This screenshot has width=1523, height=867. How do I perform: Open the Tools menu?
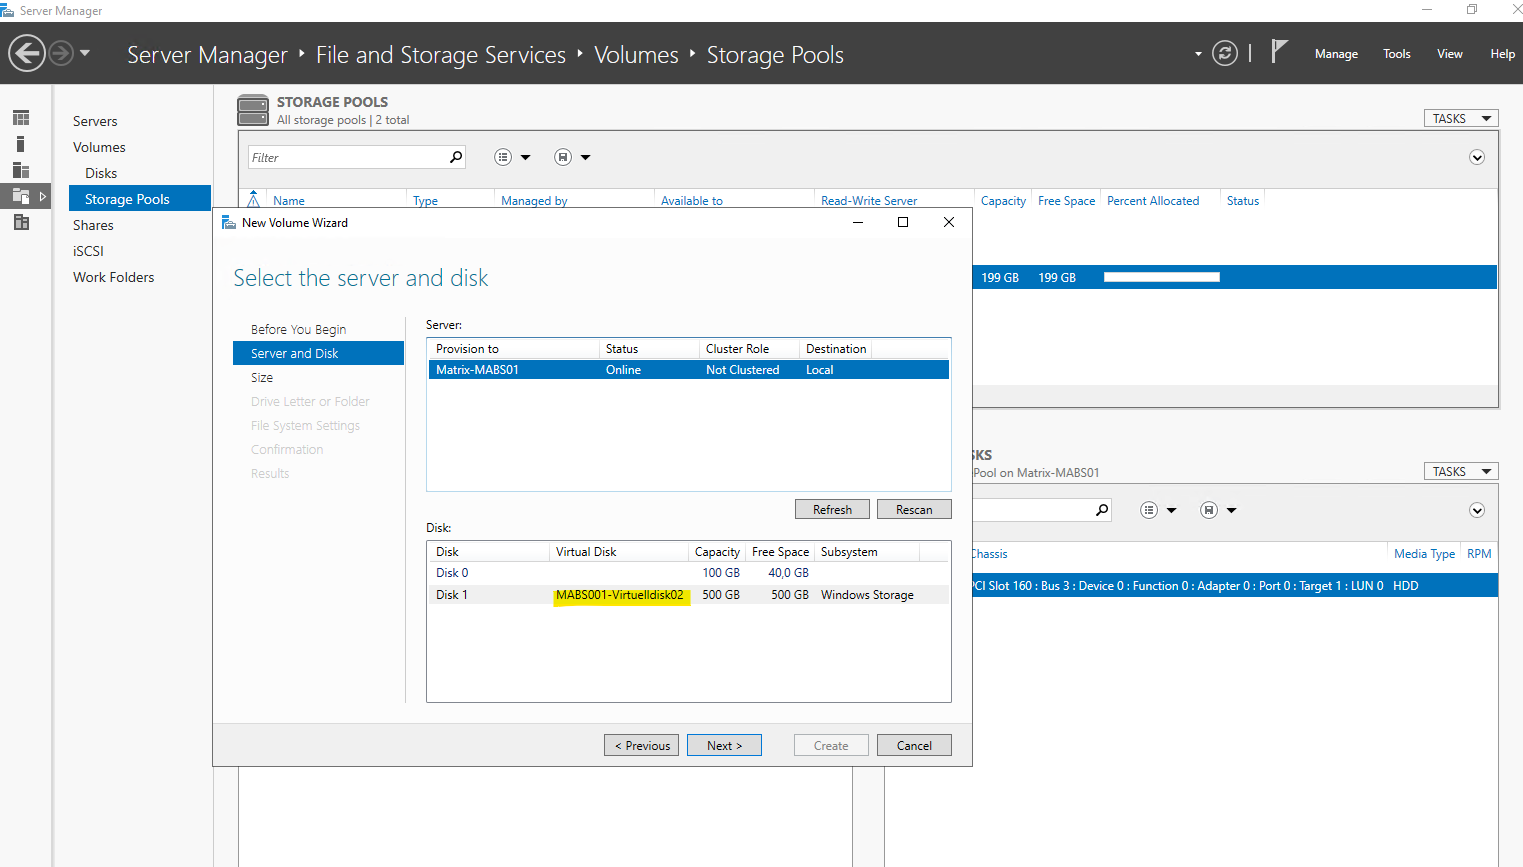point(1397,54)
